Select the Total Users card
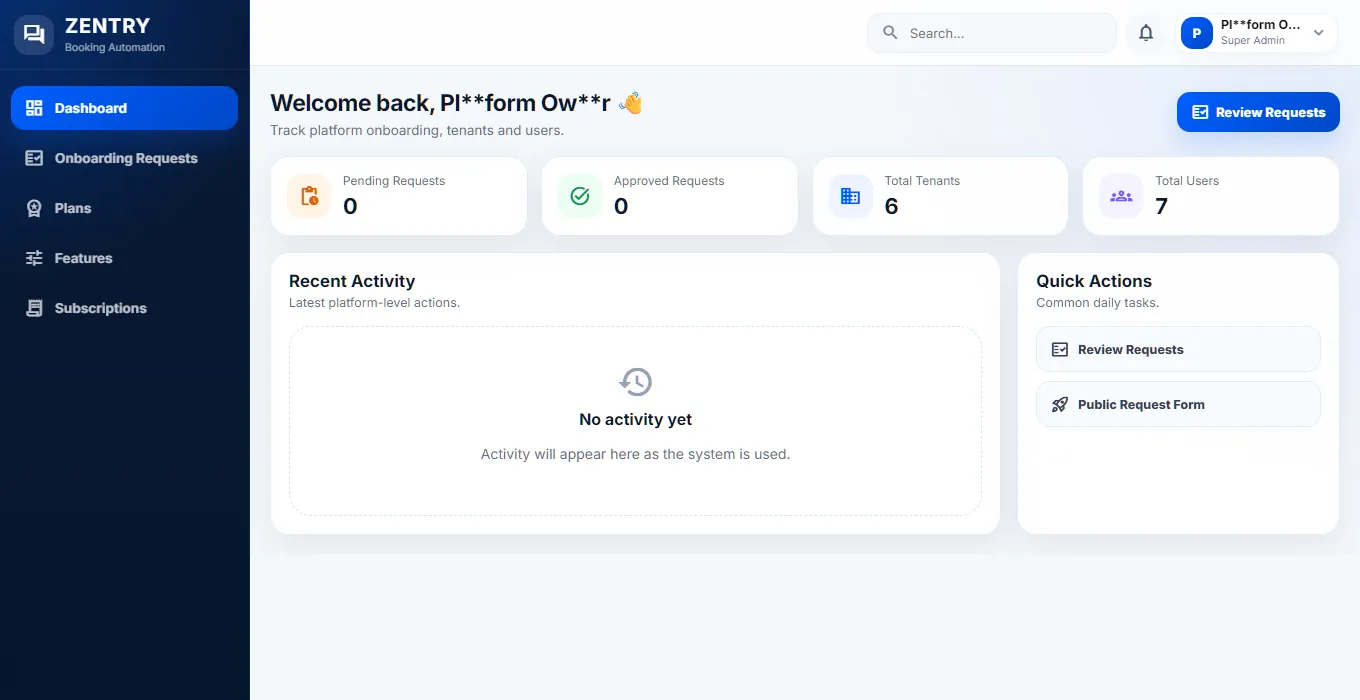 [x=1211, y=196]
